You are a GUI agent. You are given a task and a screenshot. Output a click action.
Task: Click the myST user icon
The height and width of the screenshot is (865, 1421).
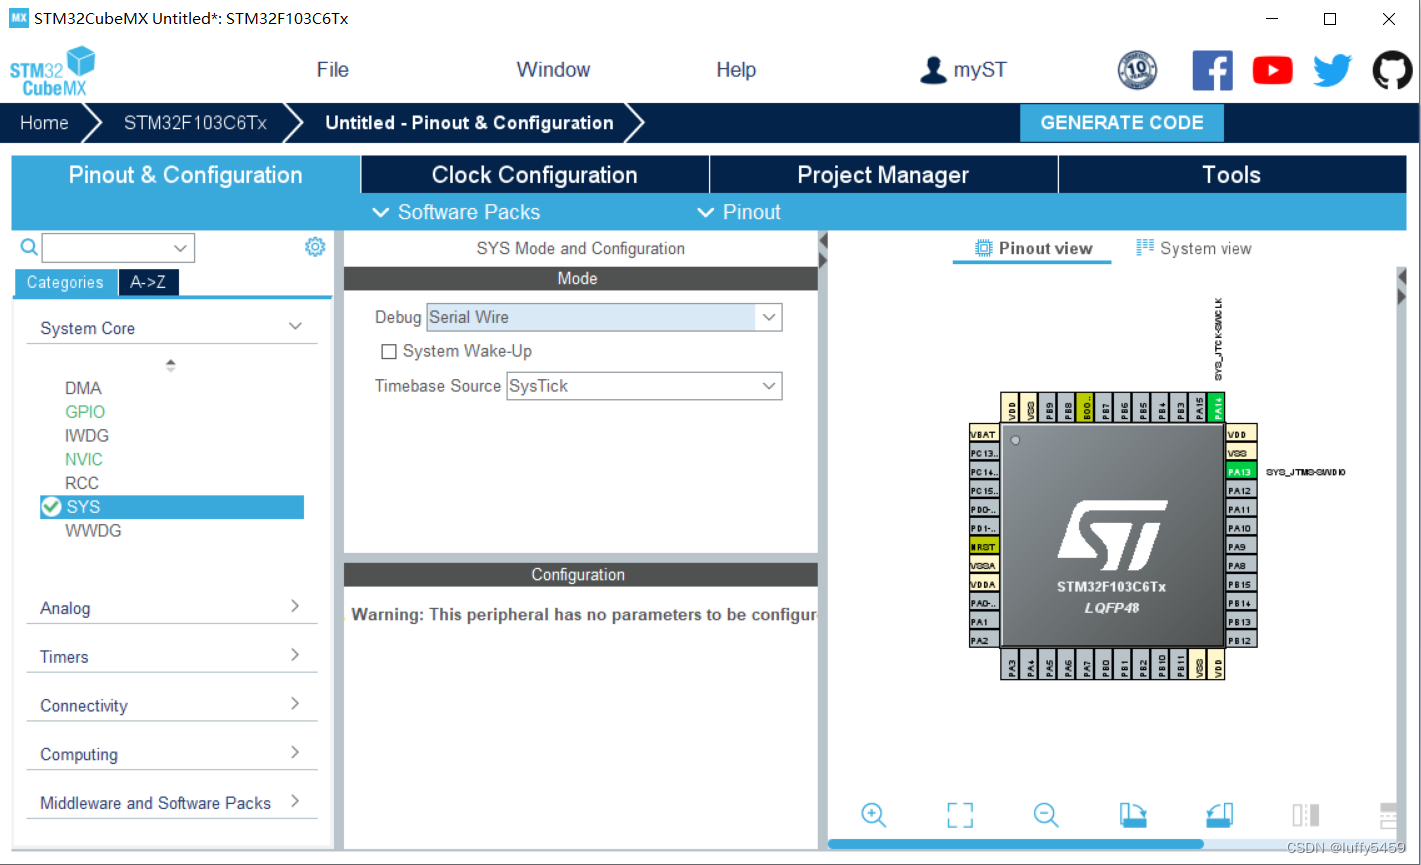coord(933,70)
